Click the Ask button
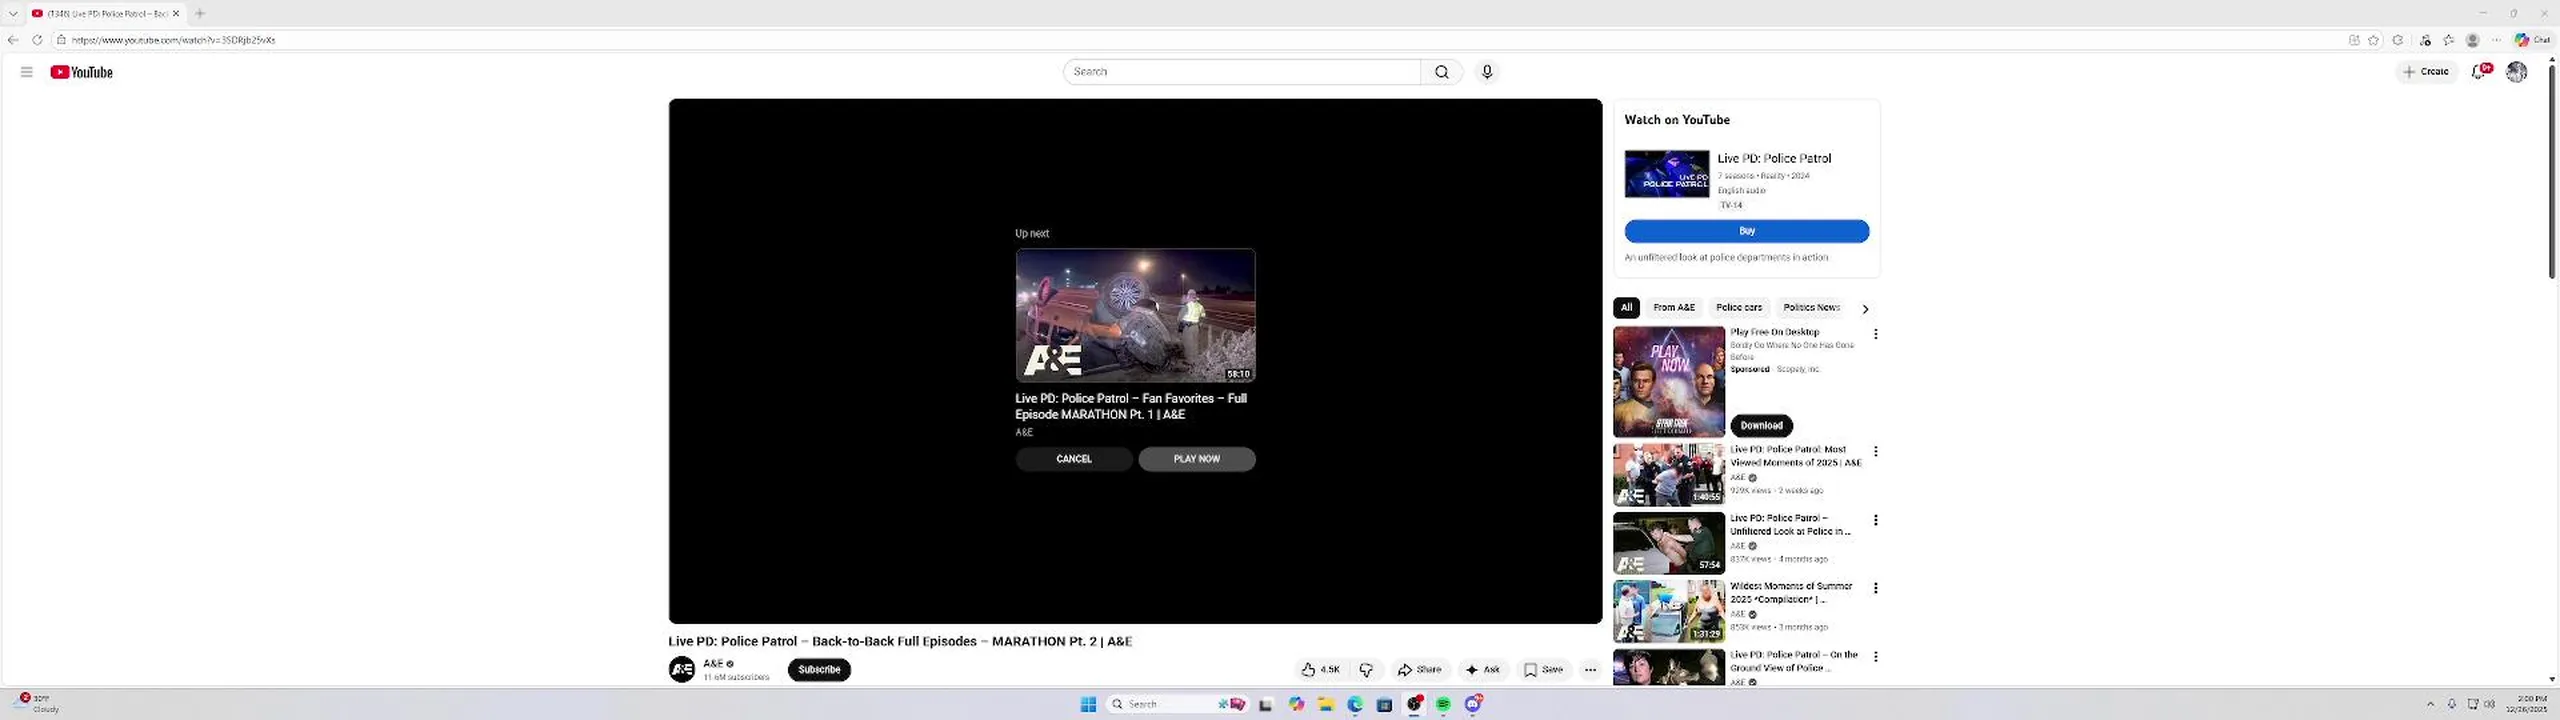Screen dimensions: 2560x720 tap(1482, 670)
